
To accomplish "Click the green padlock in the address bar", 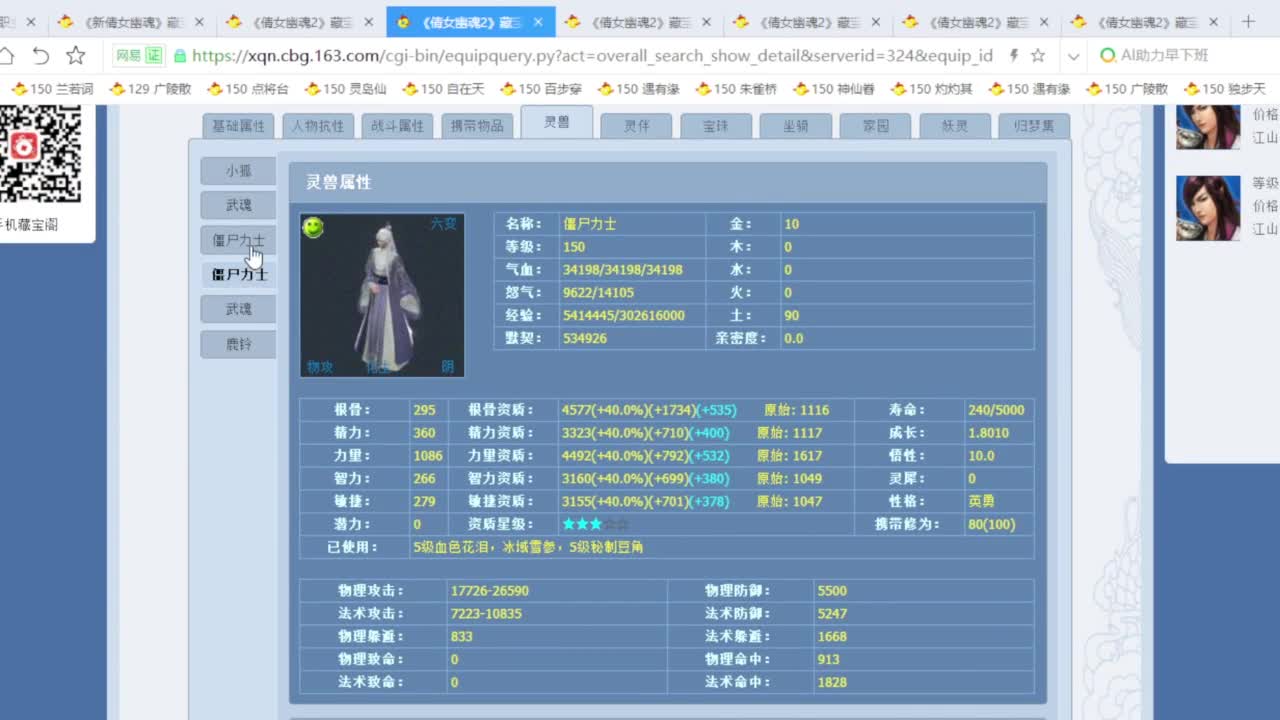I will 180,56.
